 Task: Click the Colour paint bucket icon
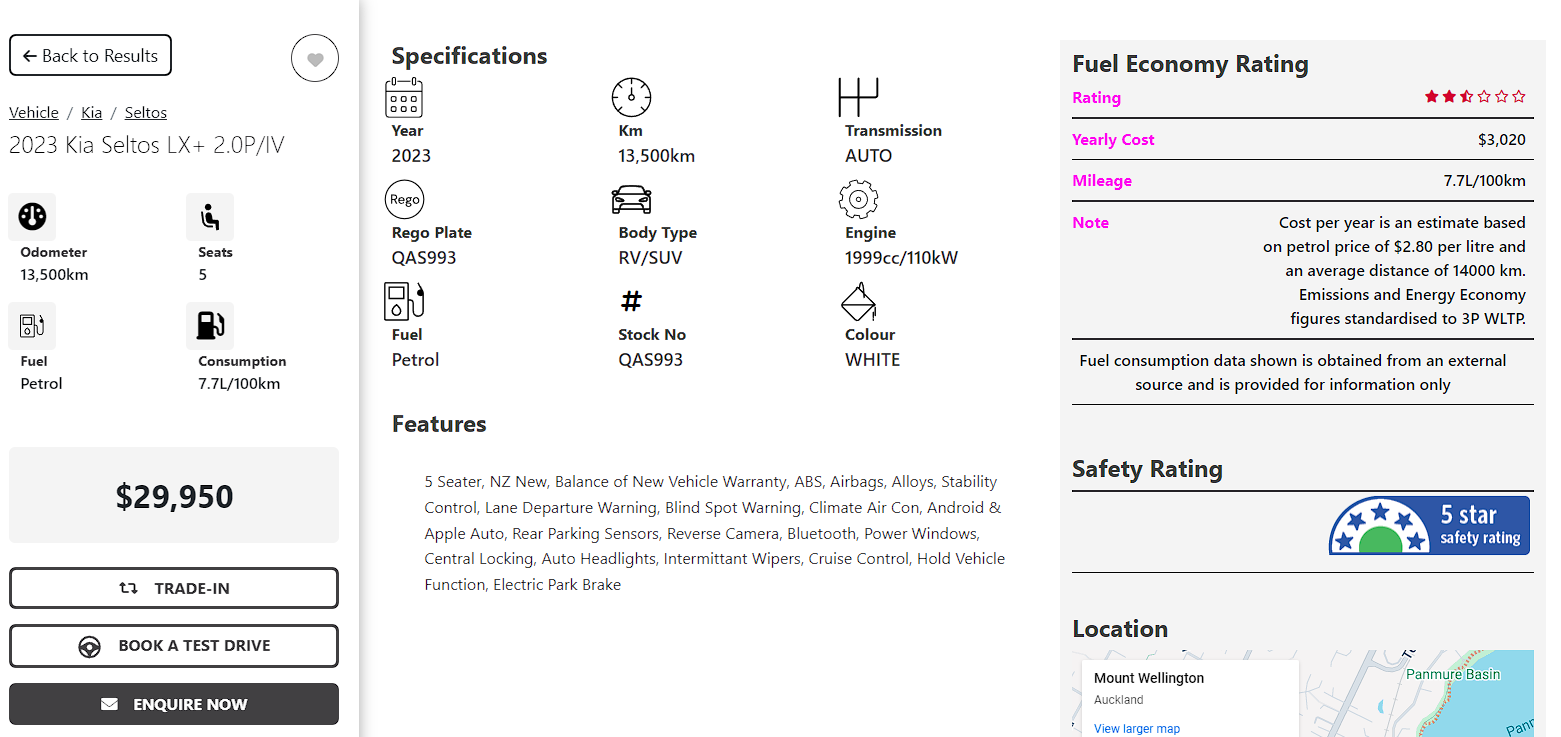point(858,301)
